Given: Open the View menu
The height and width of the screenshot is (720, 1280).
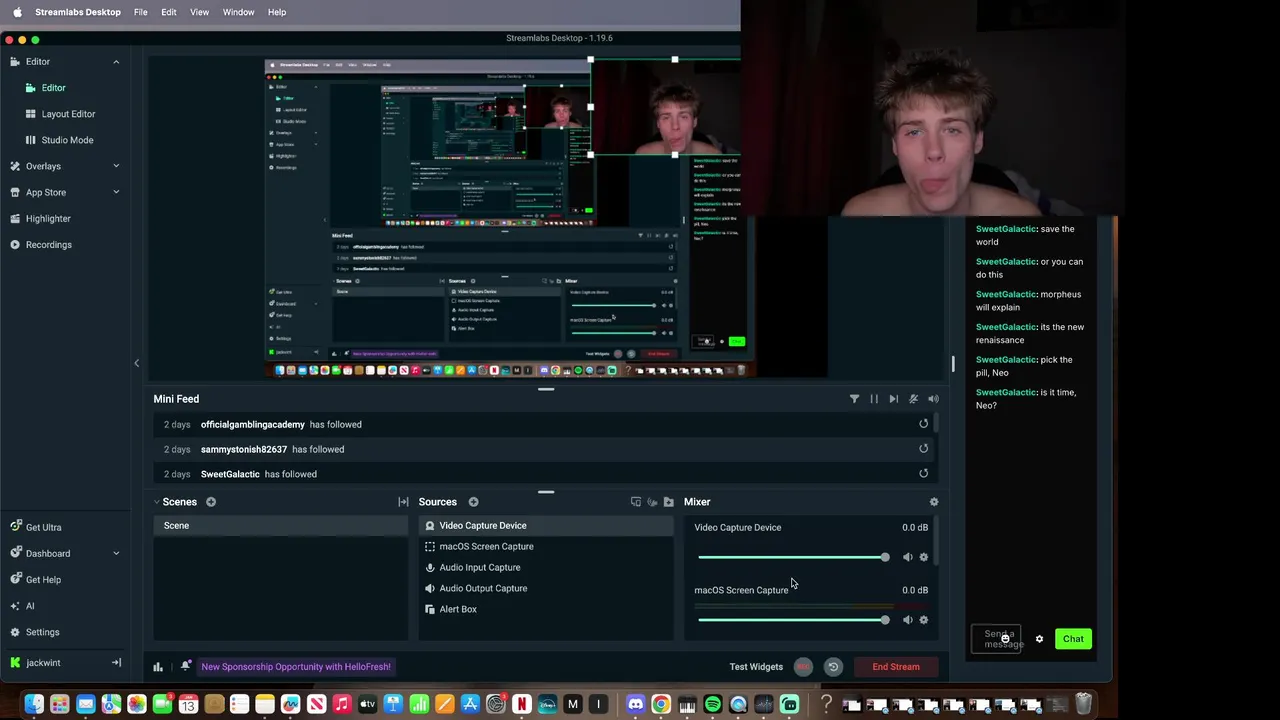Looking at the screenshot, I should tap(199, 12).
